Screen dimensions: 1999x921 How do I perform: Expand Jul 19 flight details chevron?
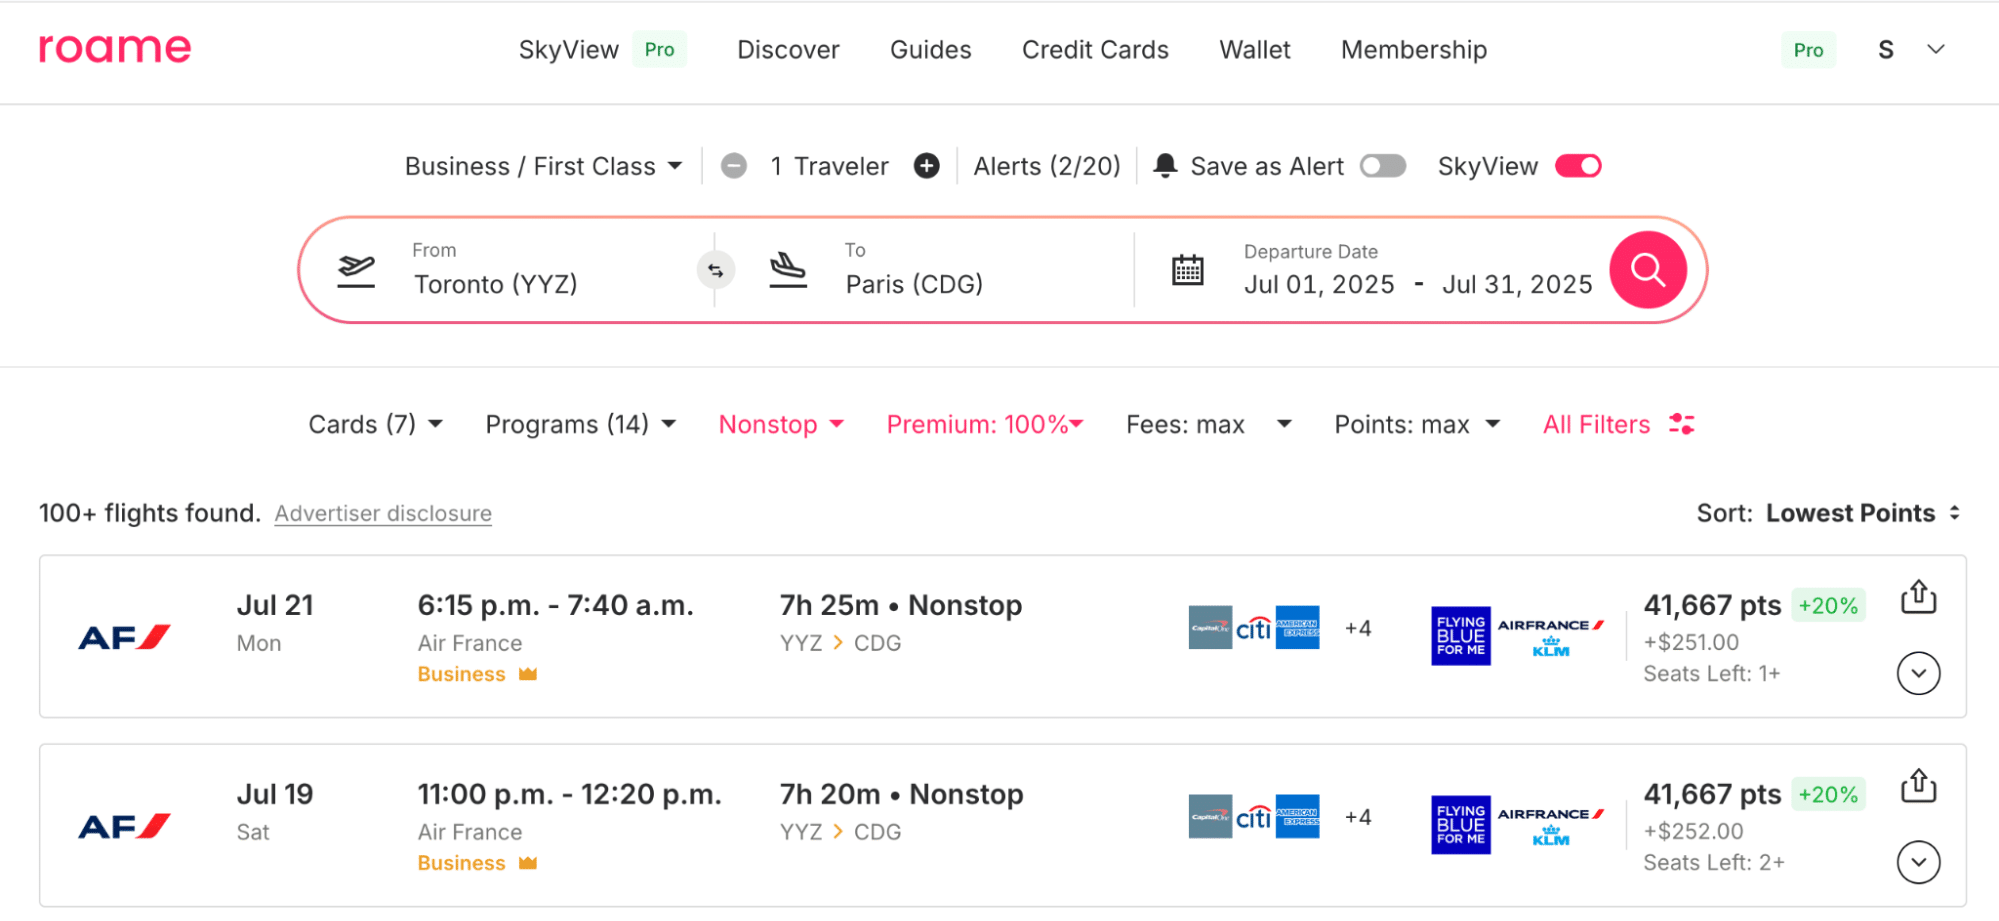[1917, 862]
